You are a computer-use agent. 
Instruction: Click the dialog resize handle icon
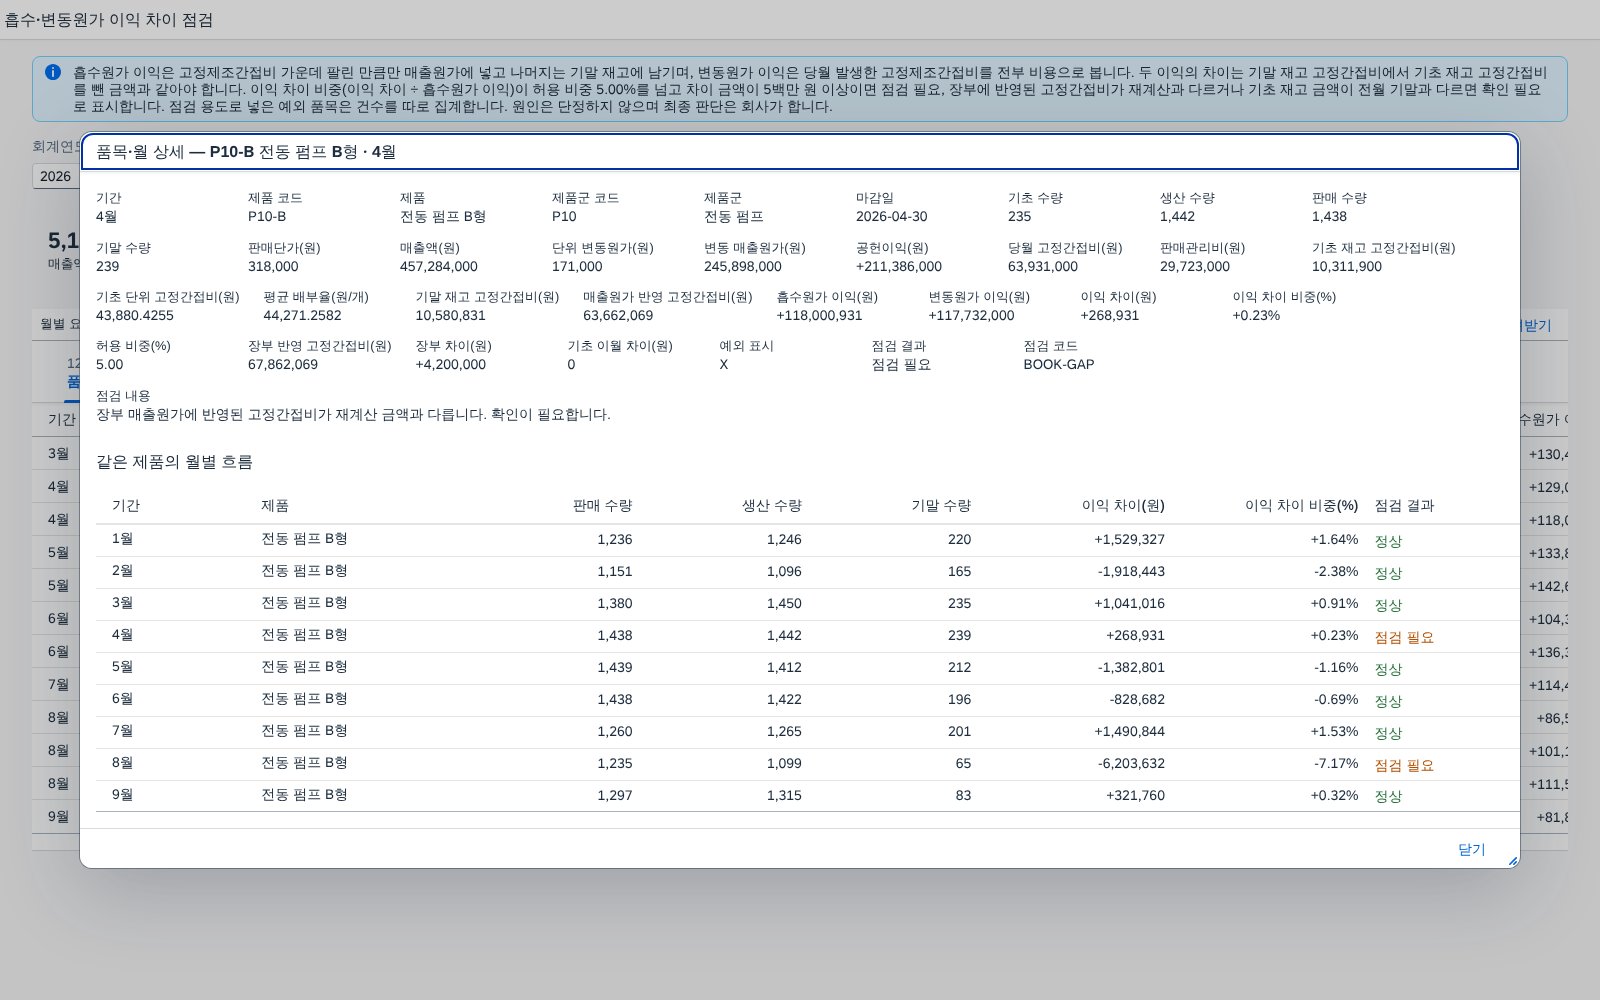click(1512, 861)
